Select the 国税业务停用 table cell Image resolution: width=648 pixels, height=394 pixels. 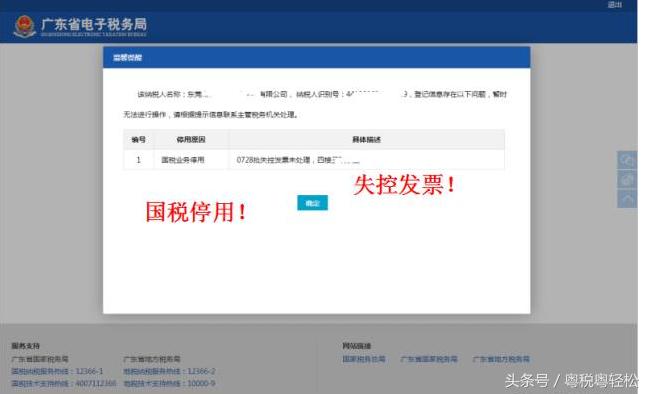click(x=191, y=160)
